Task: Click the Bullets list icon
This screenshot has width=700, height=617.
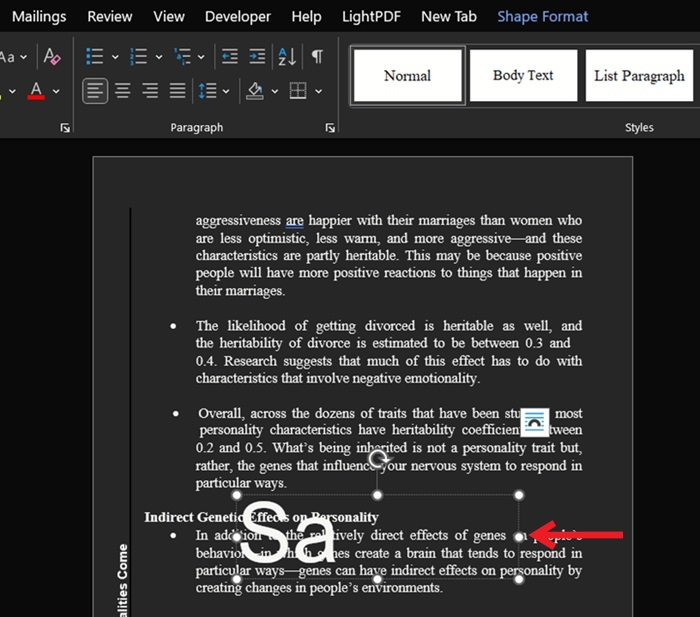Action: coord(95,57)
